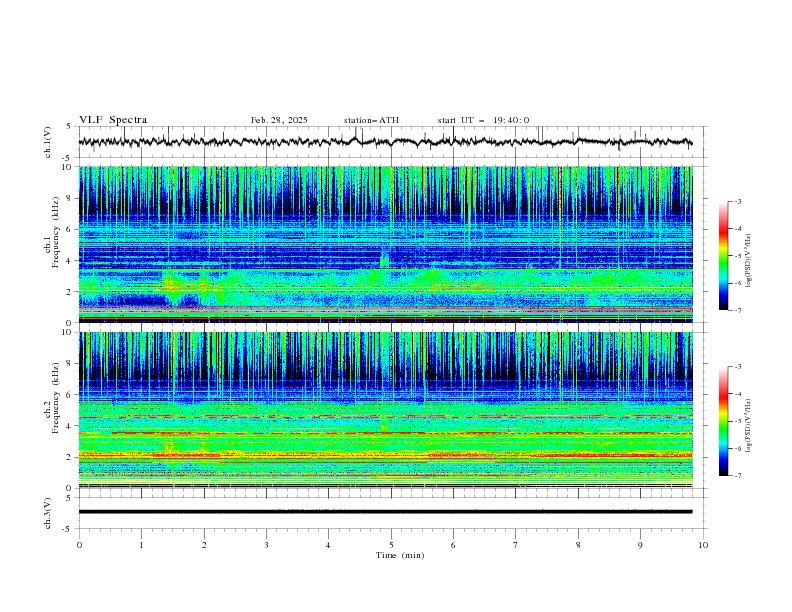This screenshot has width=792, height=612.
Task: Click the time axis end tick "10"
Action: pos(703,545)
